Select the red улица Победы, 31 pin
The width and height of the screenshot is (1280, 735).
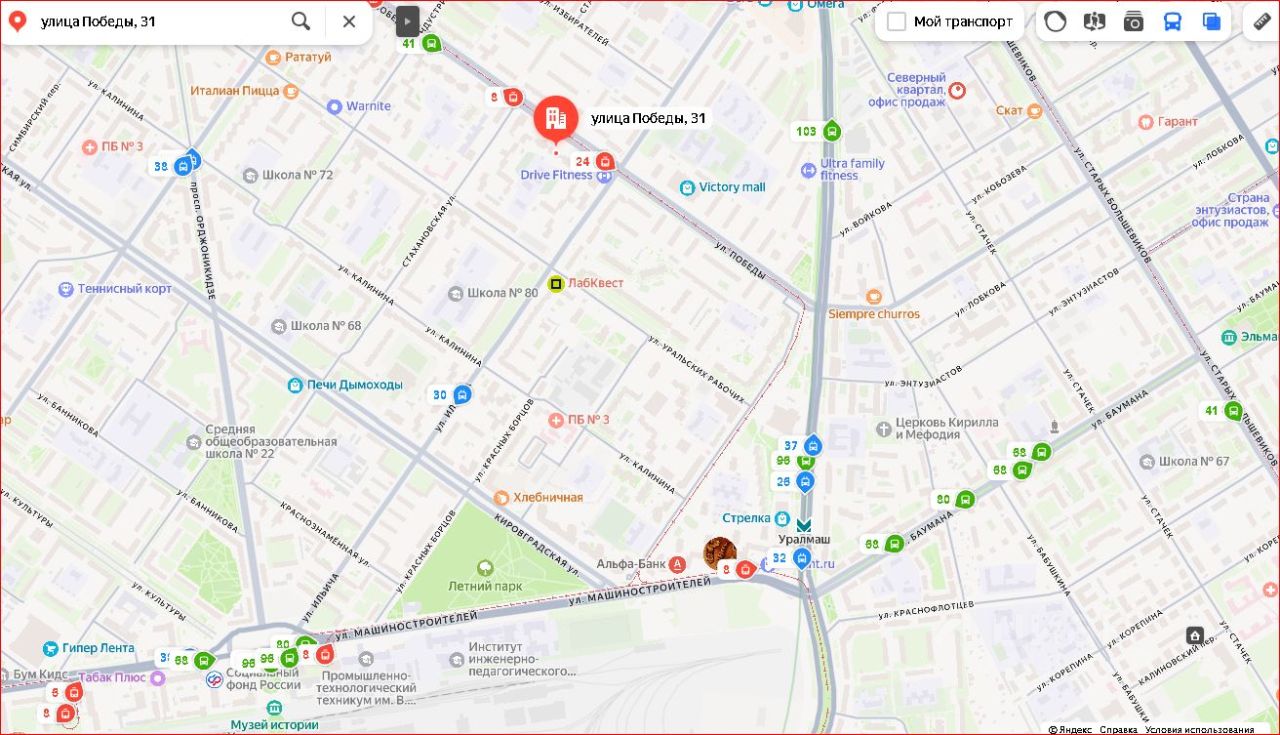(x=555, y=119)
